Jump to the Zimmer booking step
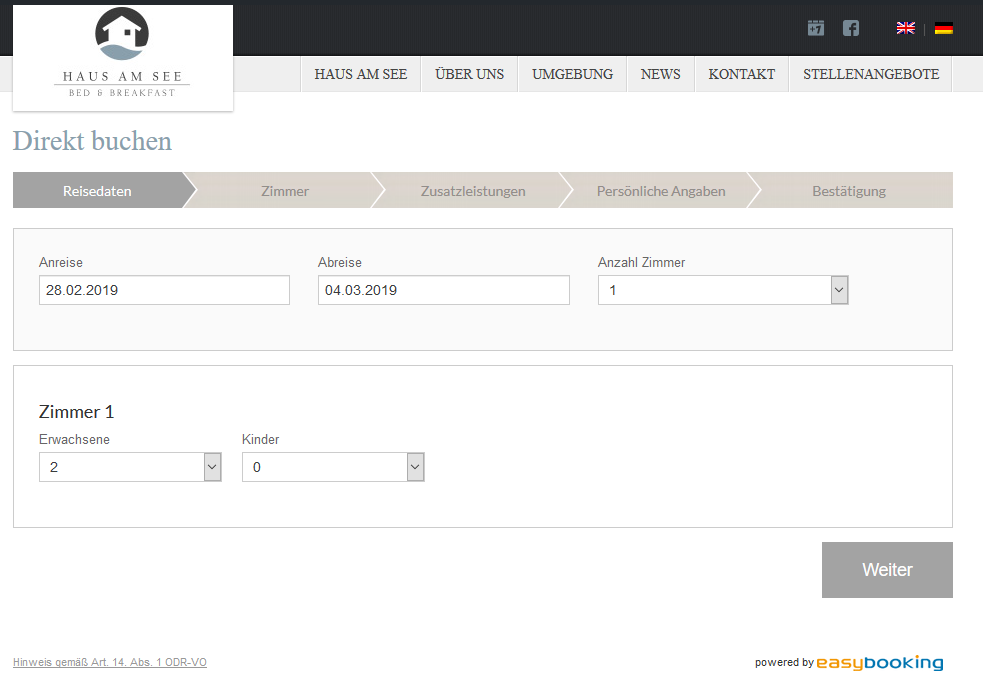Screen dimensions: 983x686 tap(285, 191)
